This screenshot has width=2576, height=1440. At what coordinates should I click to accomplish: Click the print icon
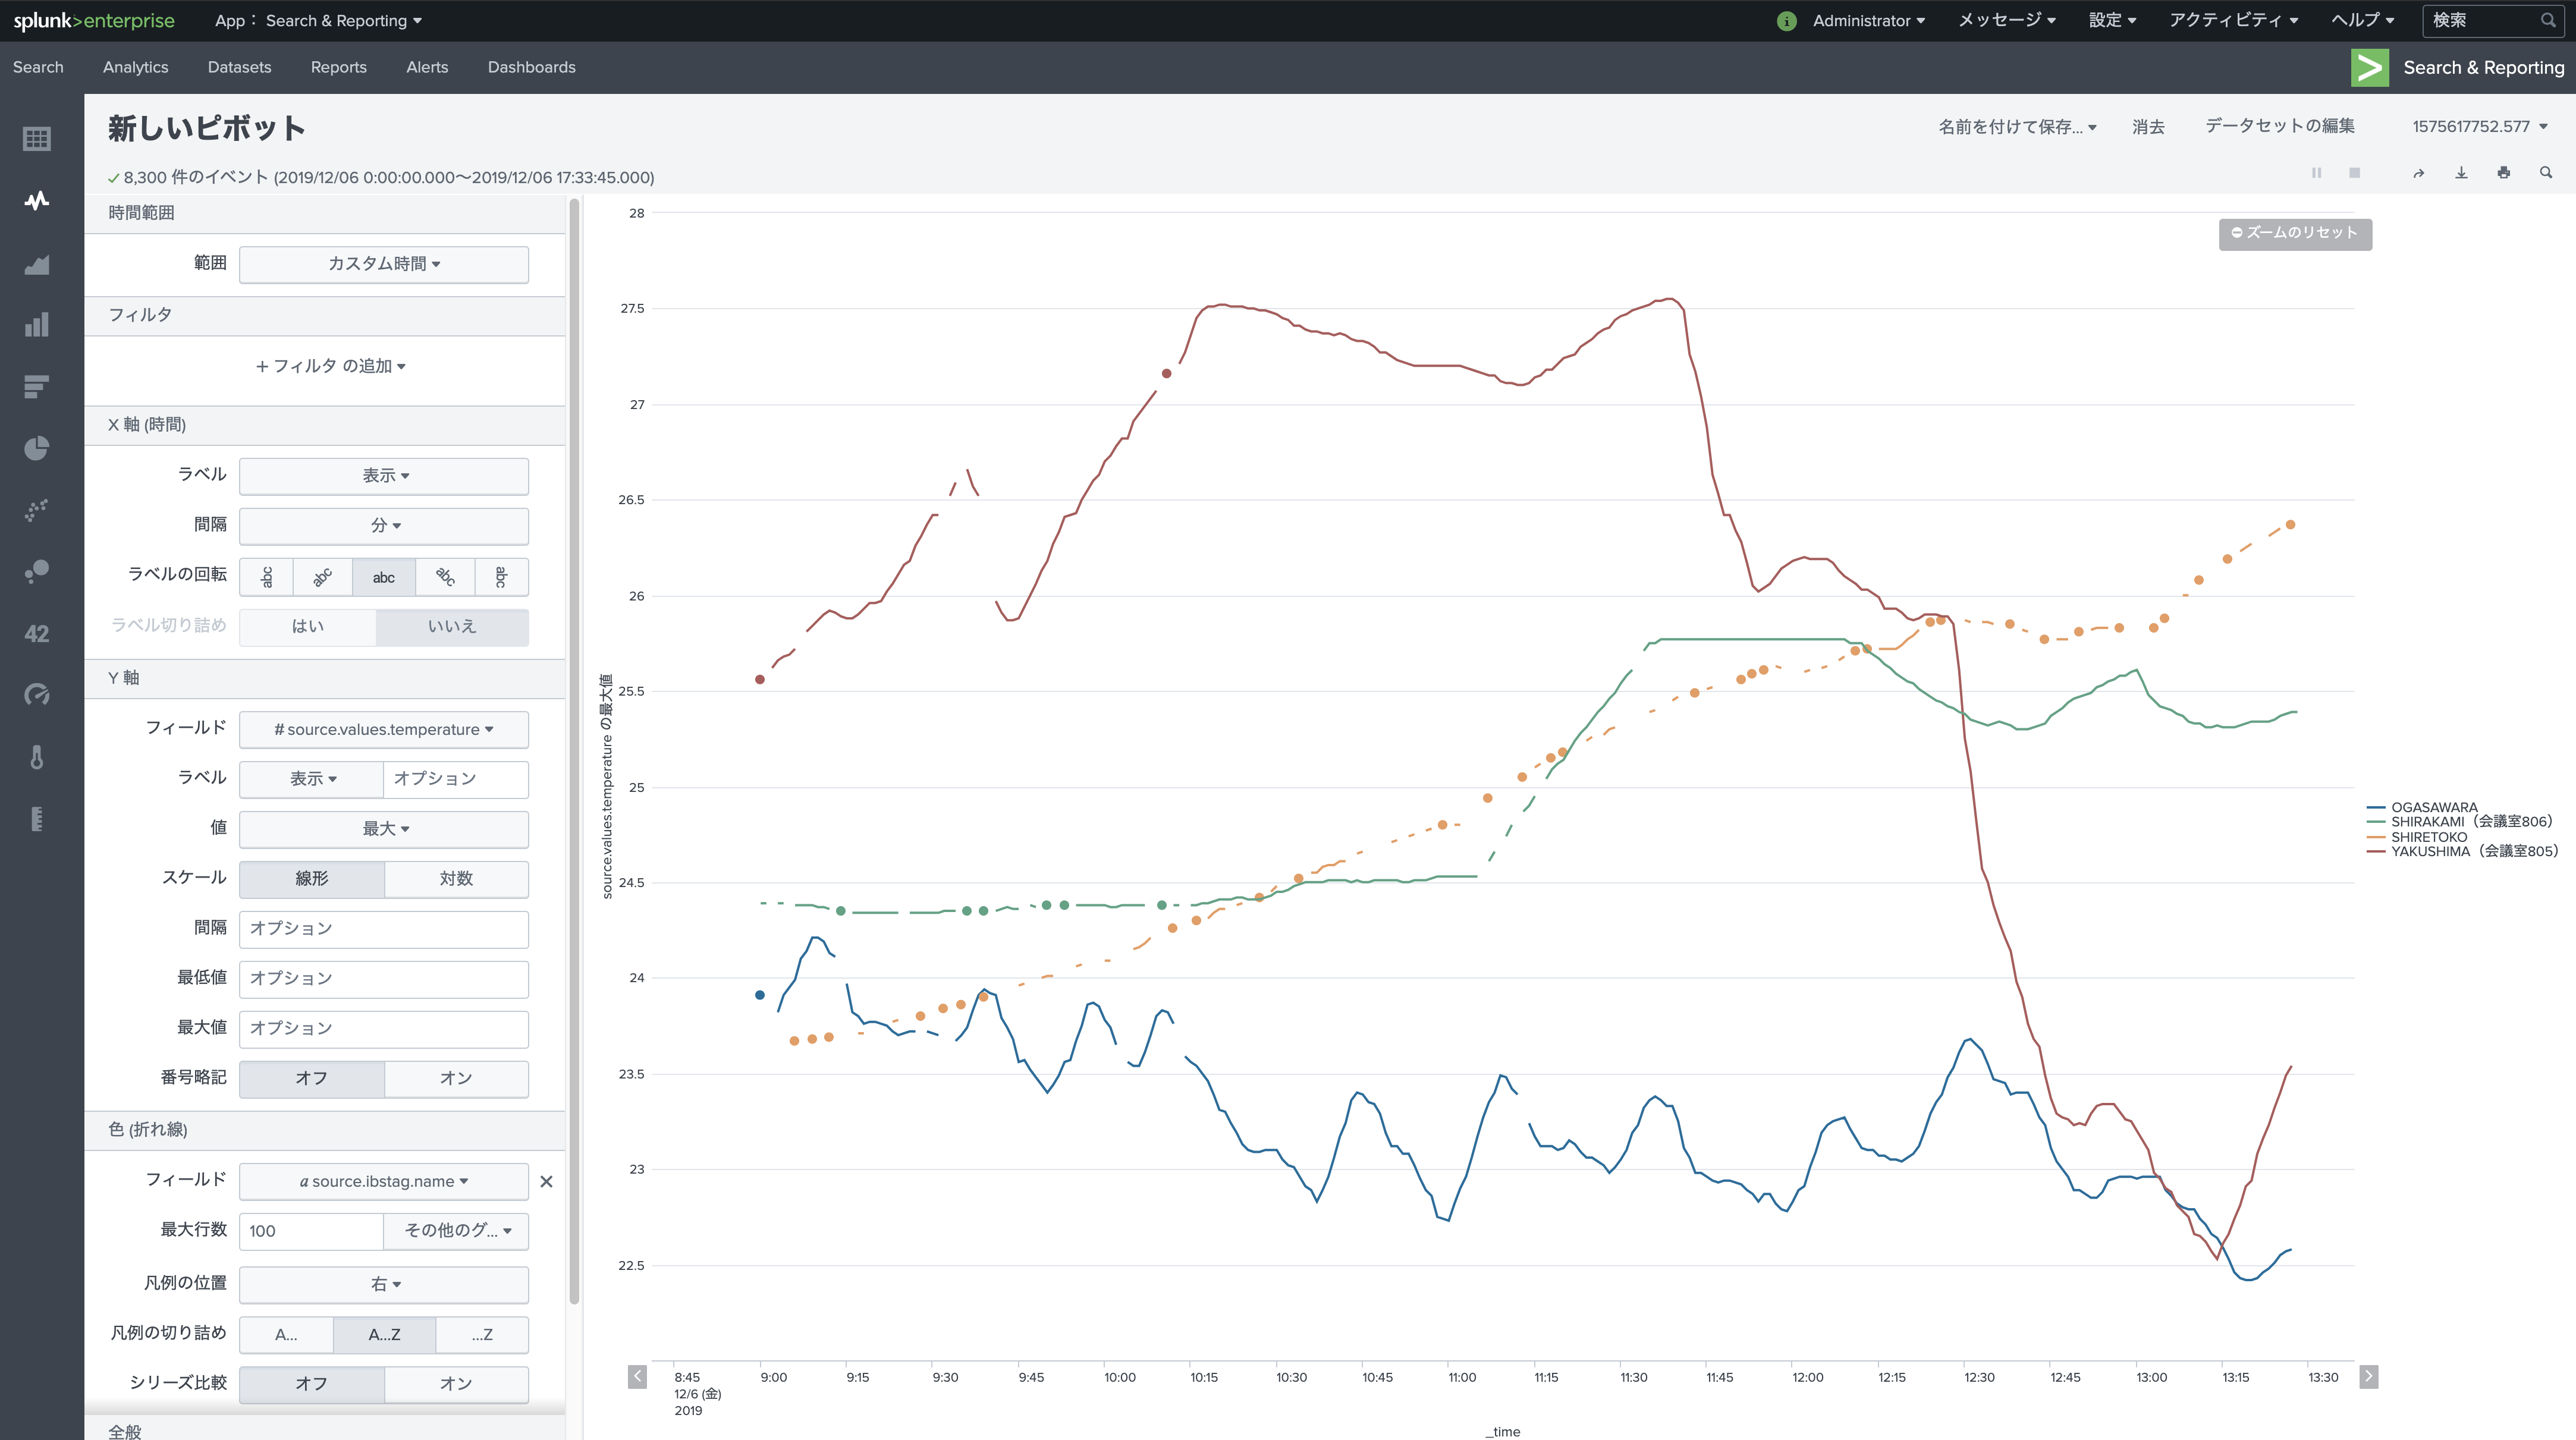click(2504, 173)
